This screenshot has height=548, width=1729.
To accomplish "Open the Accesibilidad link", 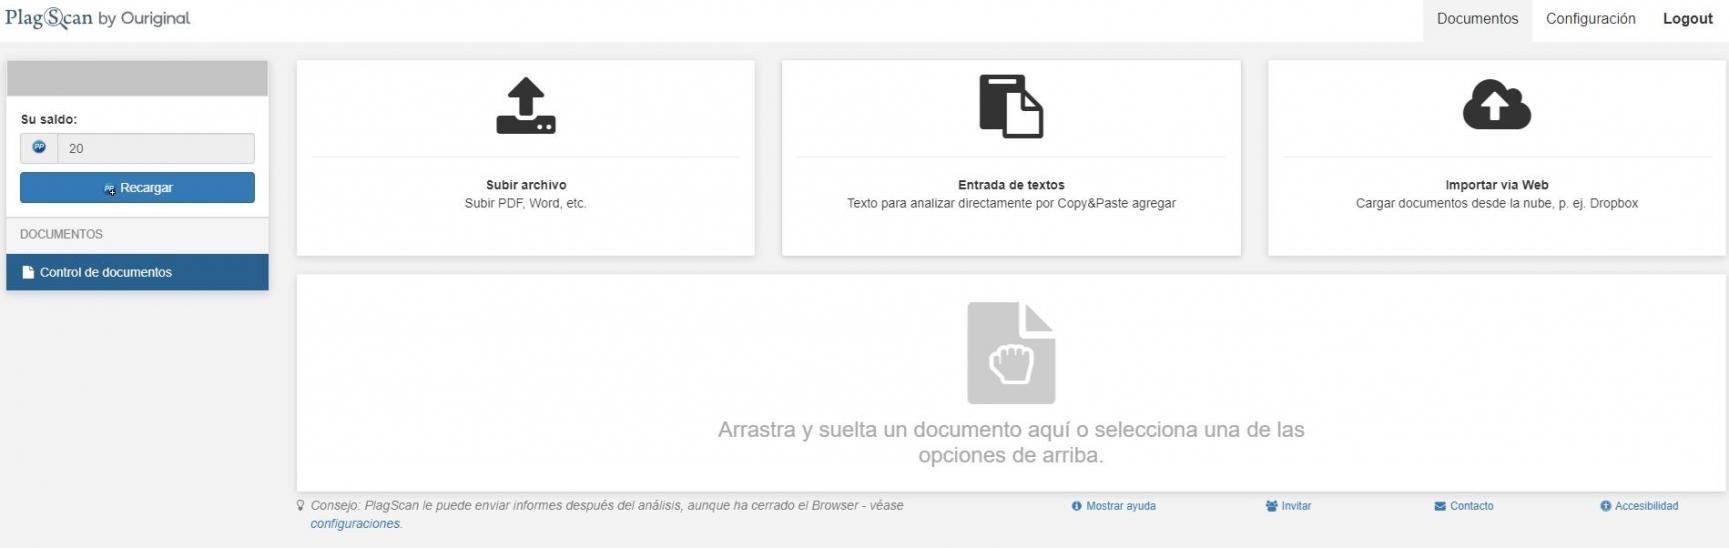I will coord(1645,506).
